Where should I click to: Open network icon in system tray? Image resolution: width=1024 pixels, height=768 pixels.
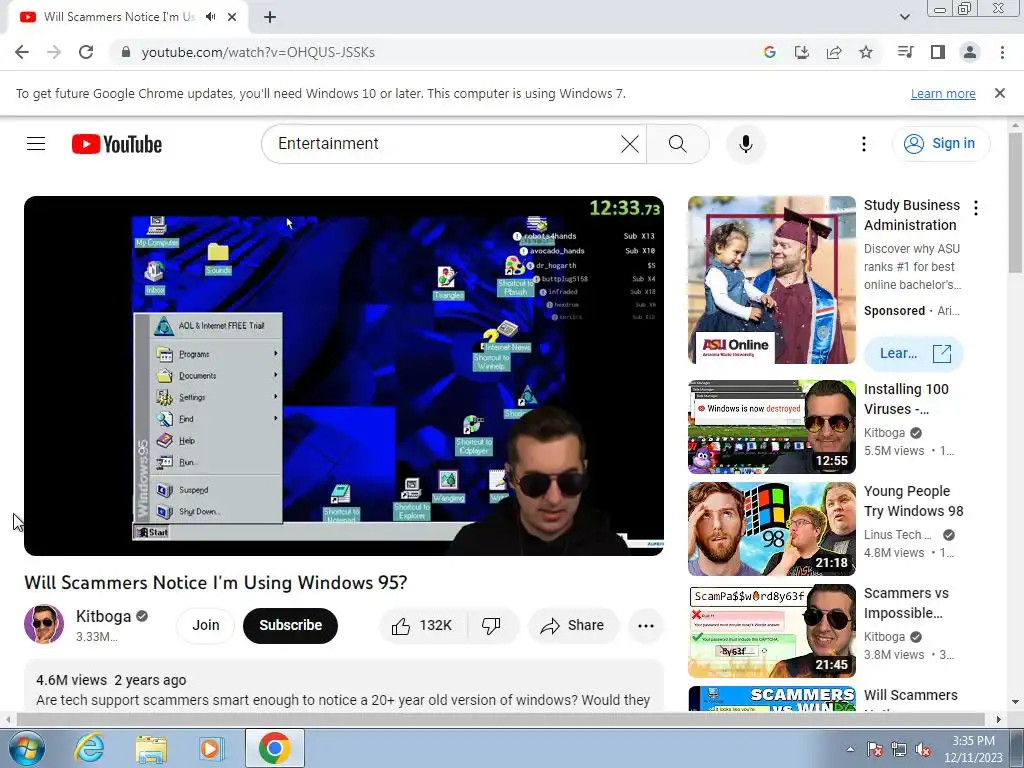(899, 749)
